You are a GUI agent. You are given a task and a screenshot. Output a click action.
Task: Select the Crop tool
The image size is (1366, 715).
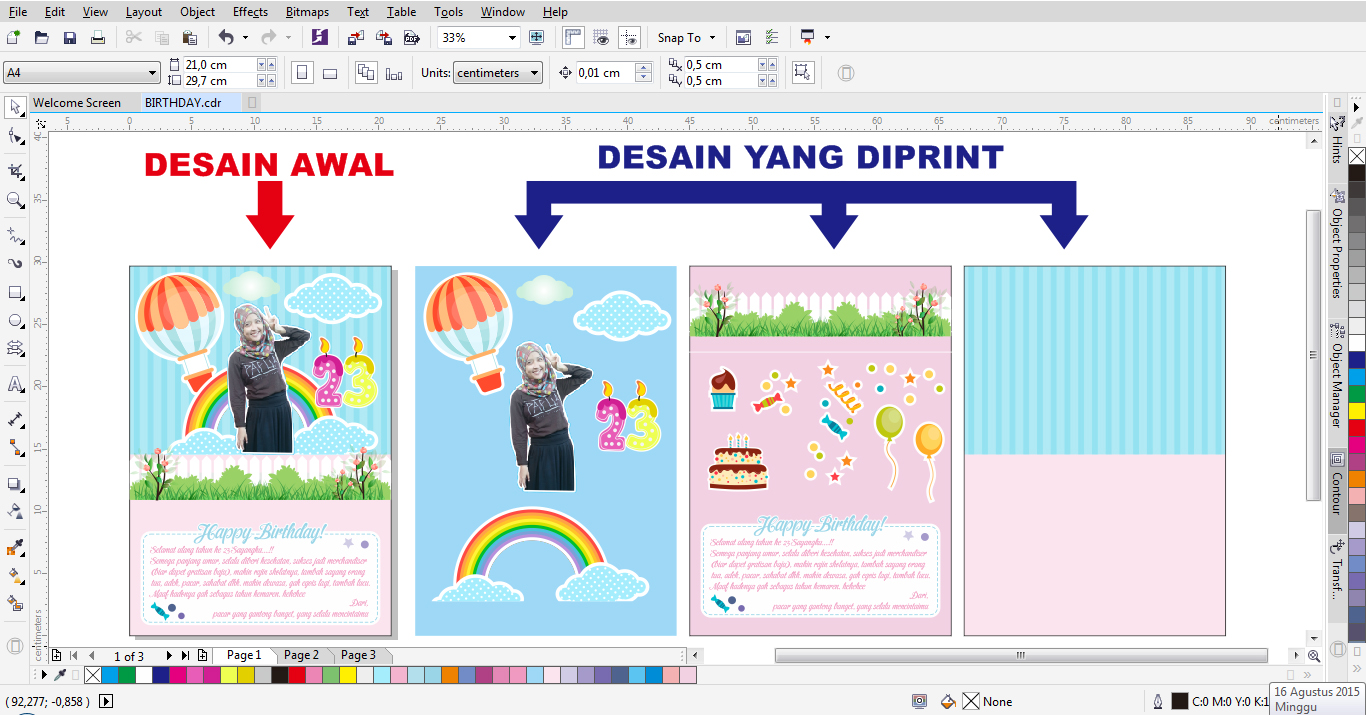tap(15, 171)
